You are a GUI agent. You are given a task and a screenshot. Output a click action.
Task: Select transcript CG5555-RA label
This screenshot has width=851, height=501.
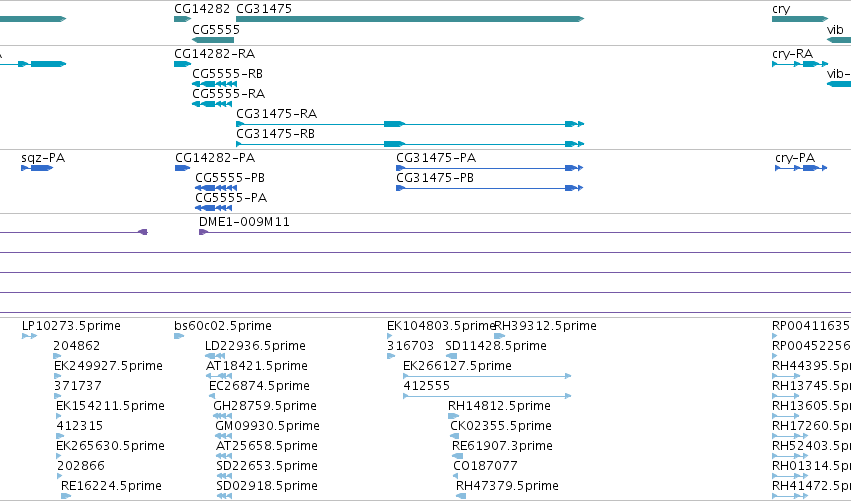pyautogui.click(x=228, y=94)
